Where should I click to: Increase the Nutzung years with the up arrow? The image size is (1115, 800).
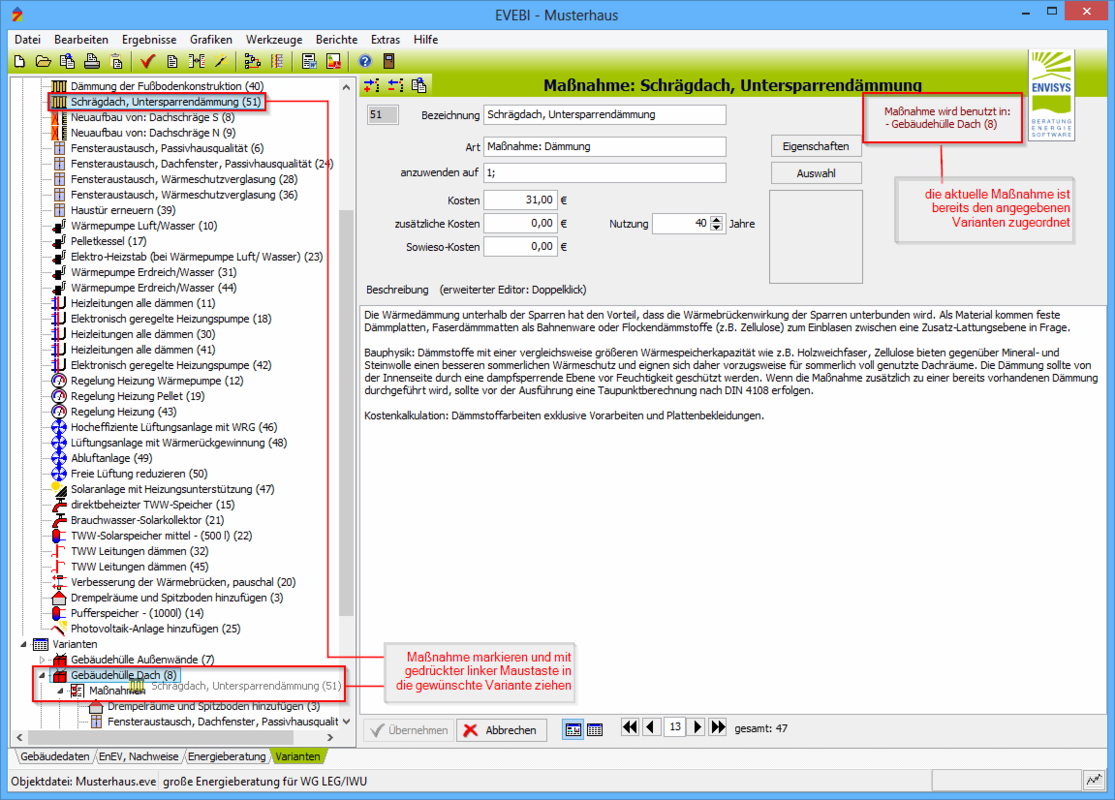tap(717, 220)
